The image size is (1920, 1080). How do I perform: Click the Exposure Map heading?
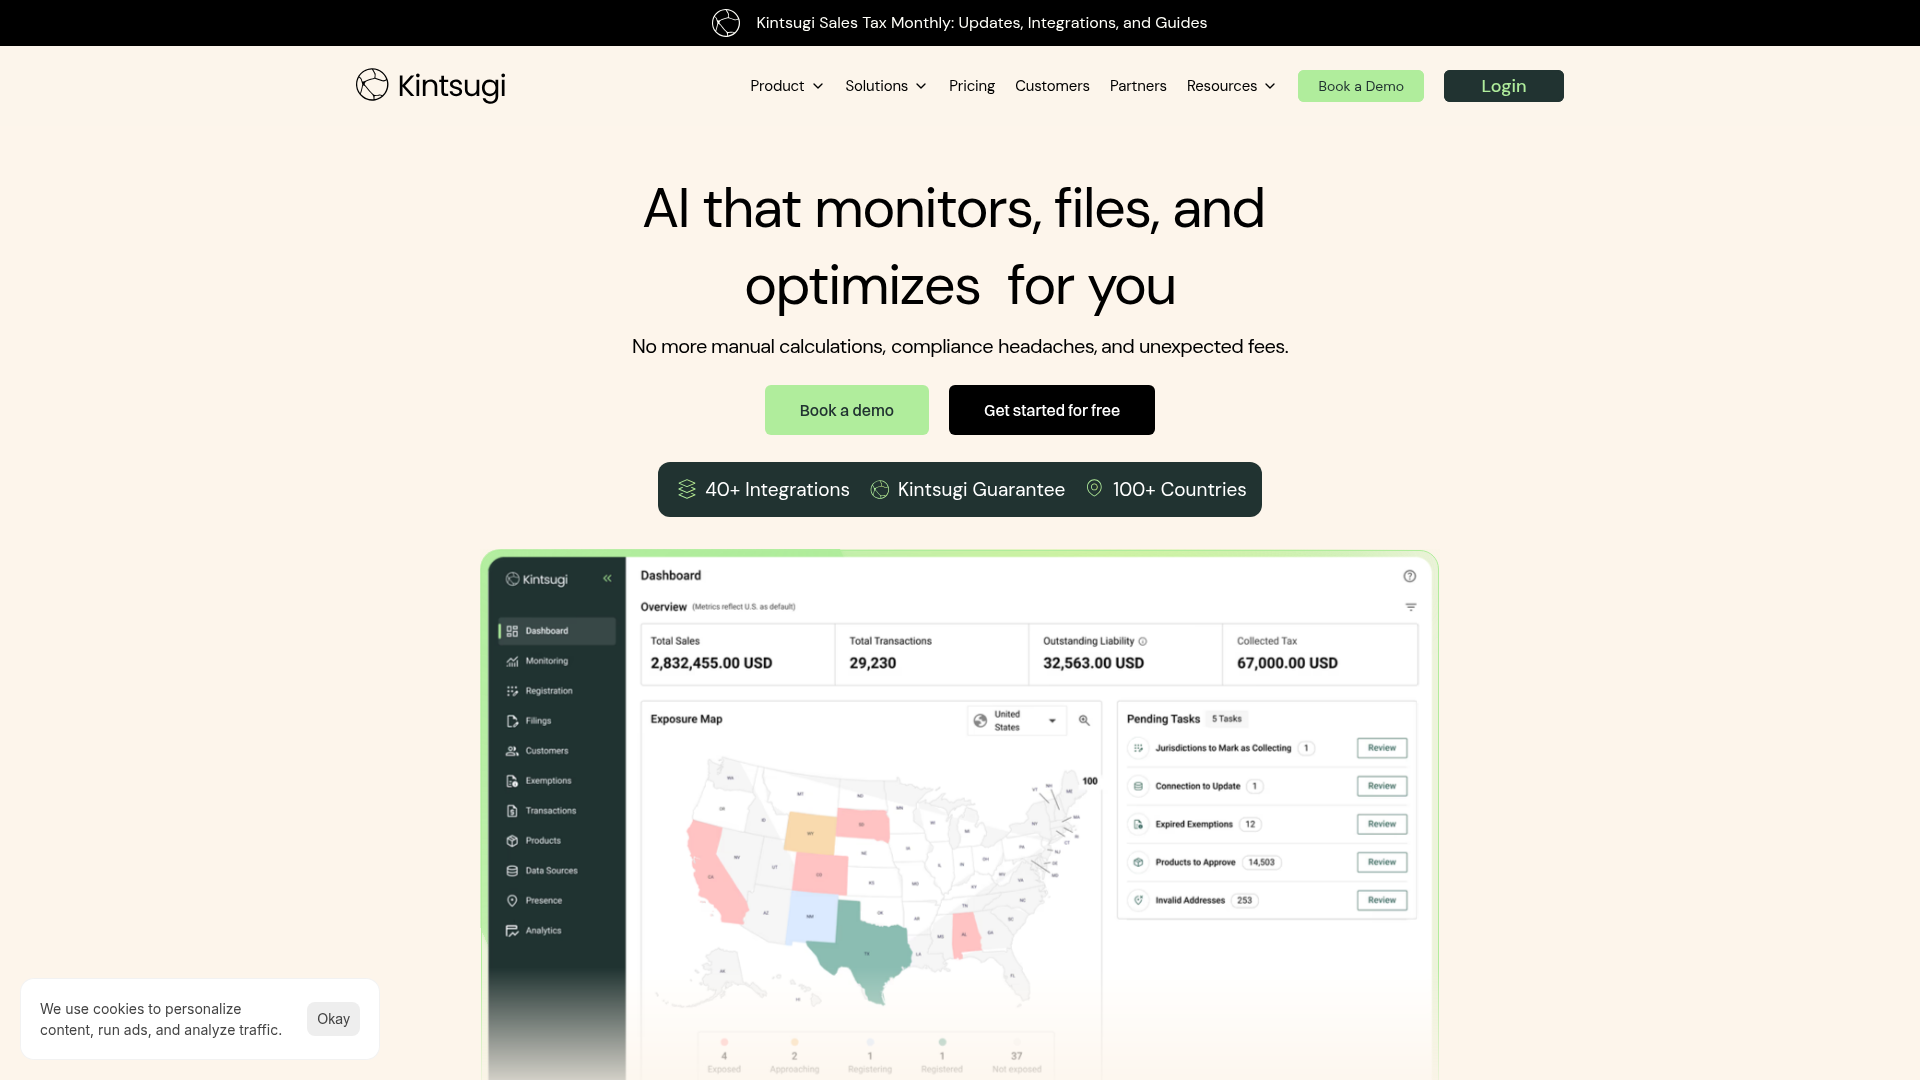(686, 719)
